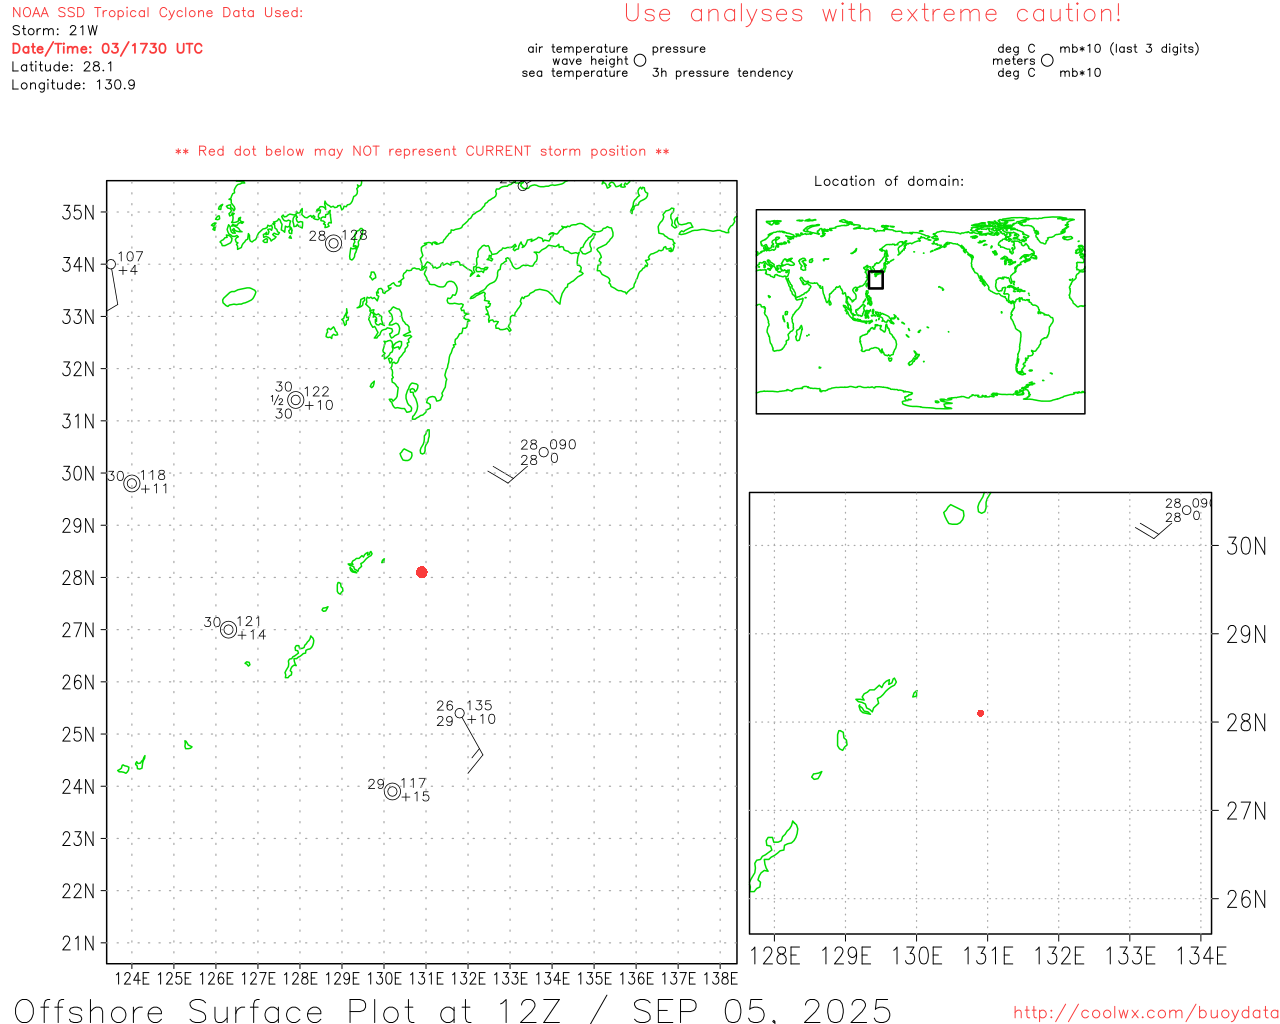Screen dimensions: 1280x1024
Task: Click the 35N latitude label on main map
Action: pyautogui.click(x=78, y=212)
